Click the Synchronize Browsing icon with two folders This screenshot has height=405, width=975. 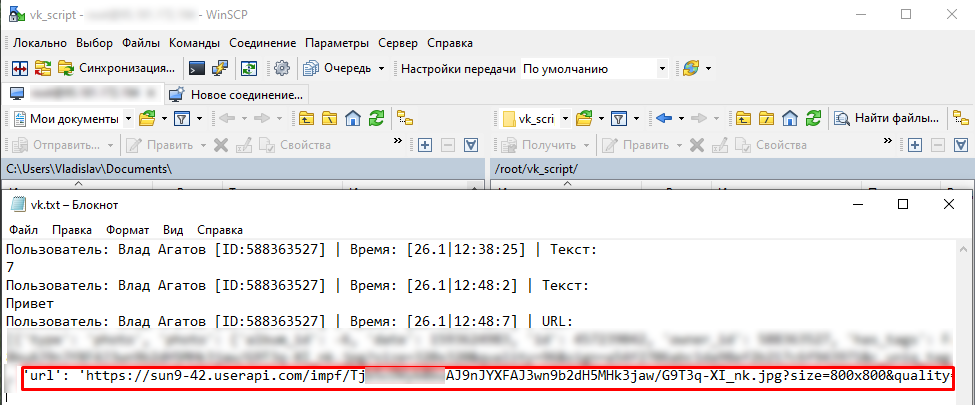pyautogui.click(x=42, y=68)
